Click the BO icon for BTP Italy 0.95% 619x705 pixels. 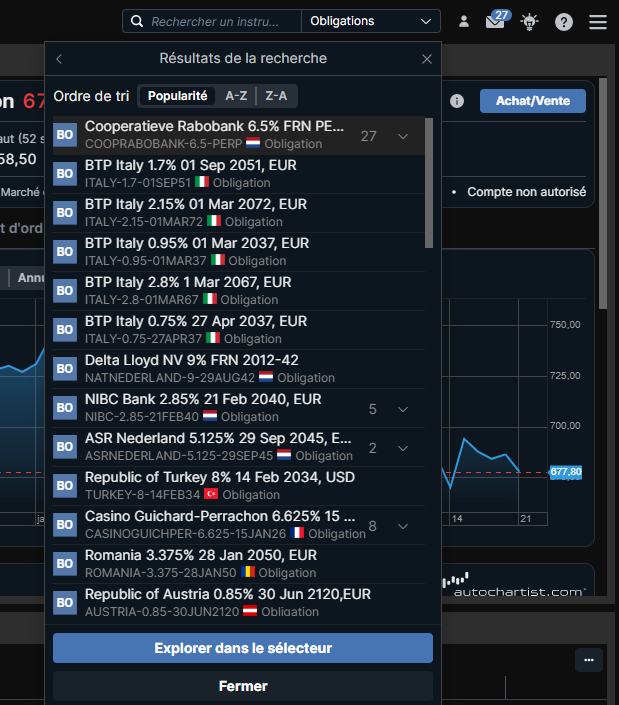click(65, 252)
